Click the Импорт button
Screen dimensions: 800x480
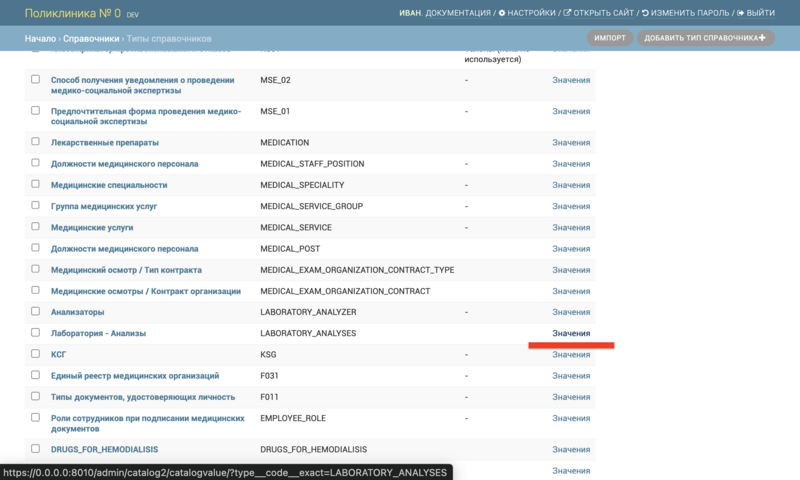pos(610,38)
